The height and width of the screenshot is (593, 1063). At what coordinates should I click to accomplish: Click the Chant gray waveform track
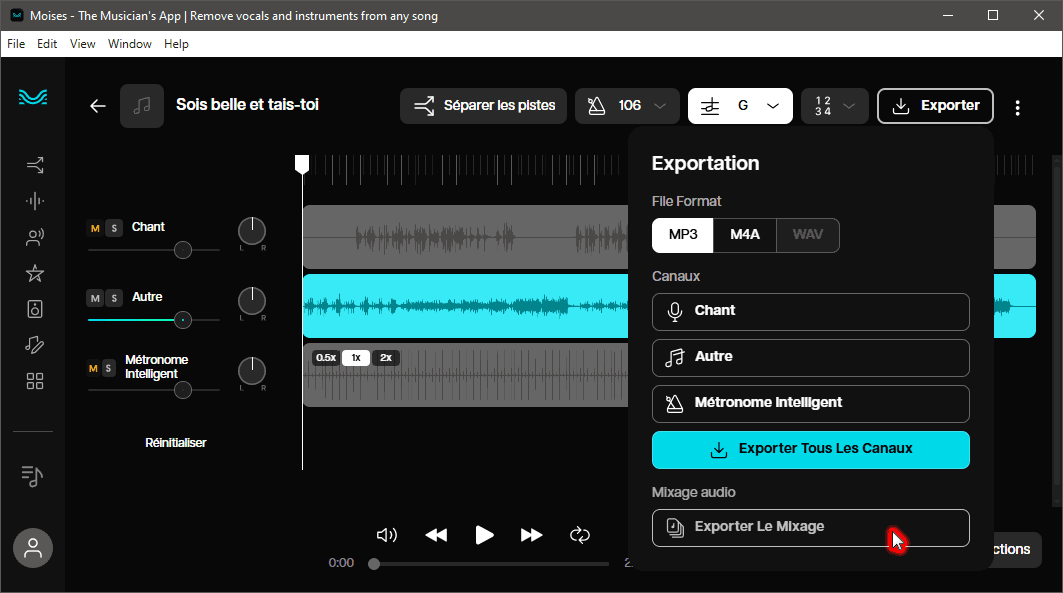click(x=465, y=237)
